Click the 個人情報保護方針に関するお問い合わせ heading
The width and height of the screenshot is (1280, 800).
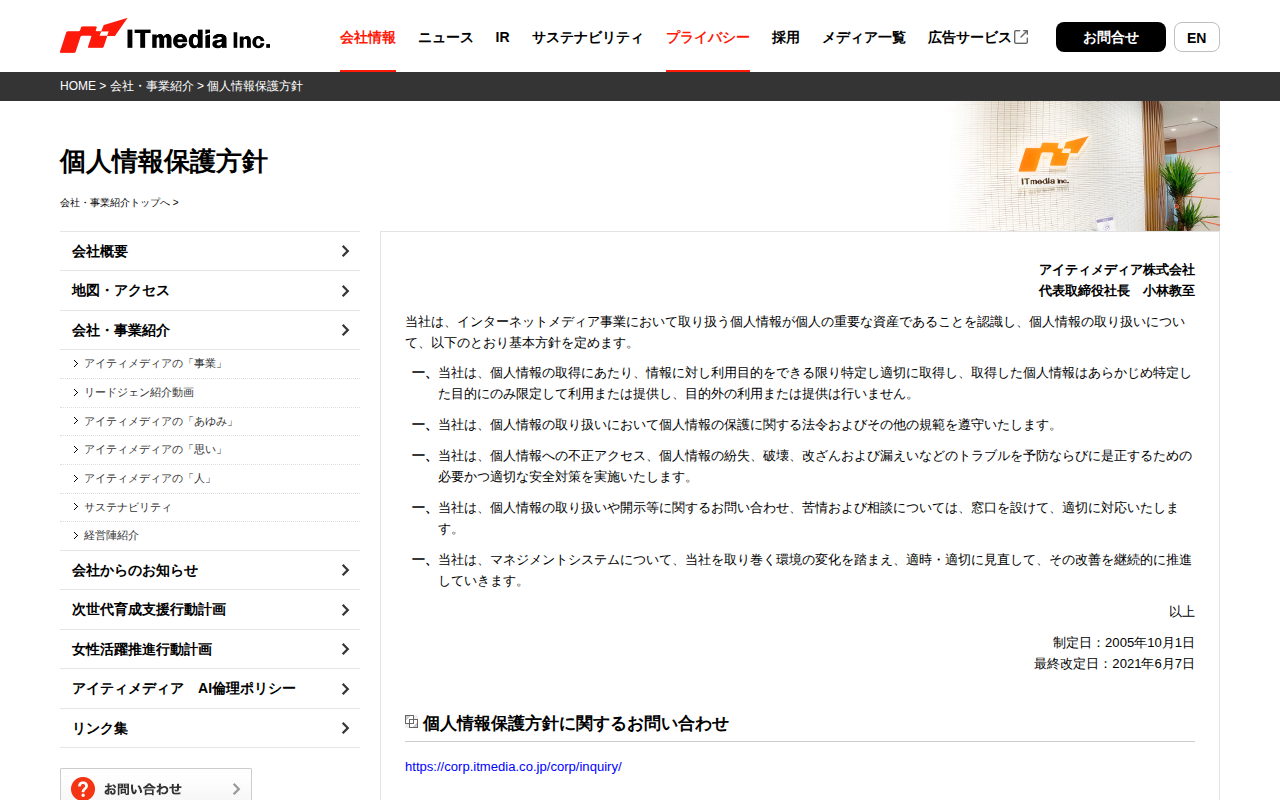coord(576,723)
